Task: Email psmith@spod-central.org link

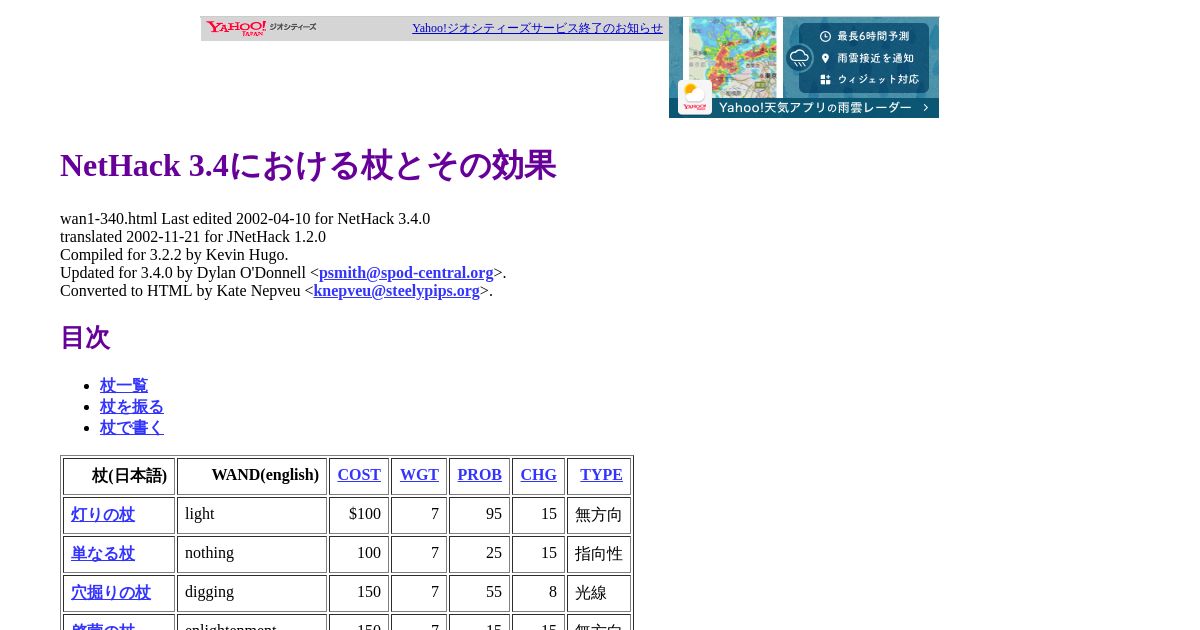Action: [x=406, y=273]
